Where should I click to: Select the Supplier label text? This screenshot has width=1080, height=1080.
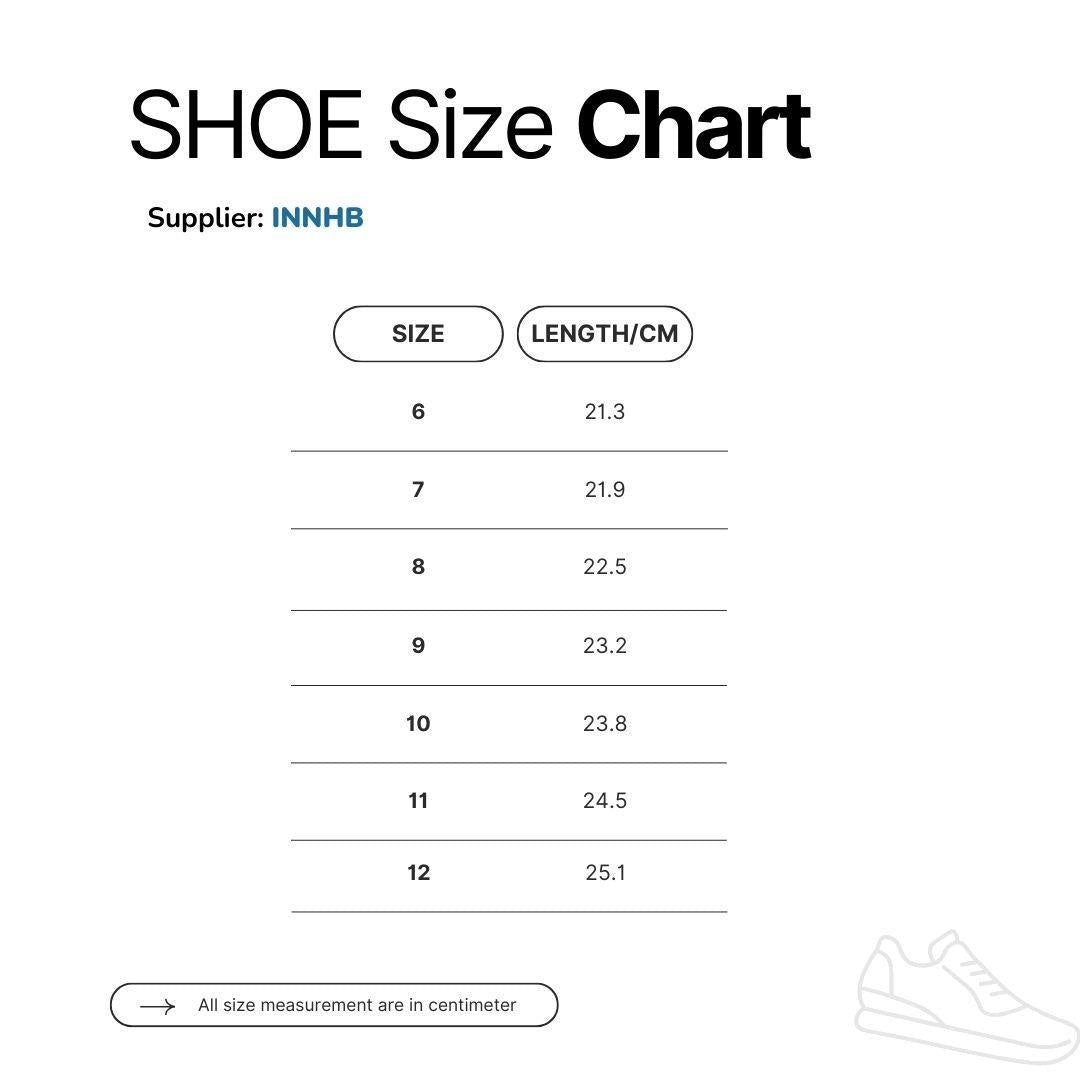tap(205, 218)
